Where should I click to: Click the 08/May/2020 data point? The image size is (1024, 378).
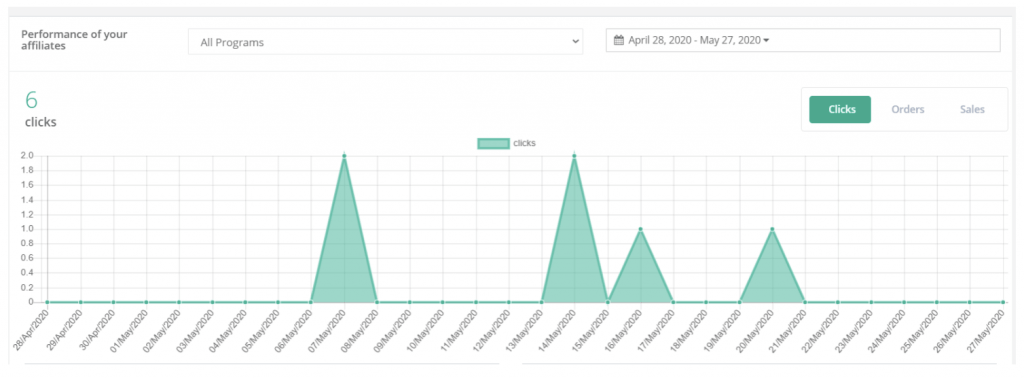point(377,302)
